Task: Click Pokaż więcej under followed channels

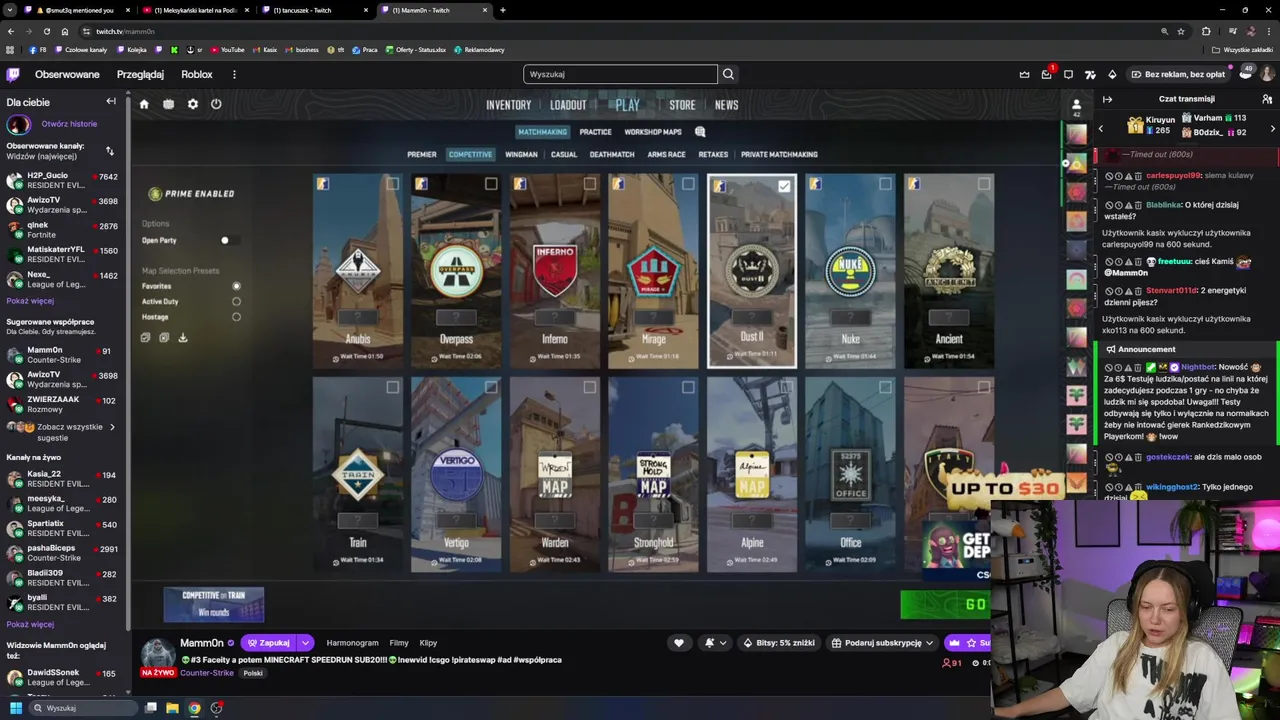Action: click(30, 301)
